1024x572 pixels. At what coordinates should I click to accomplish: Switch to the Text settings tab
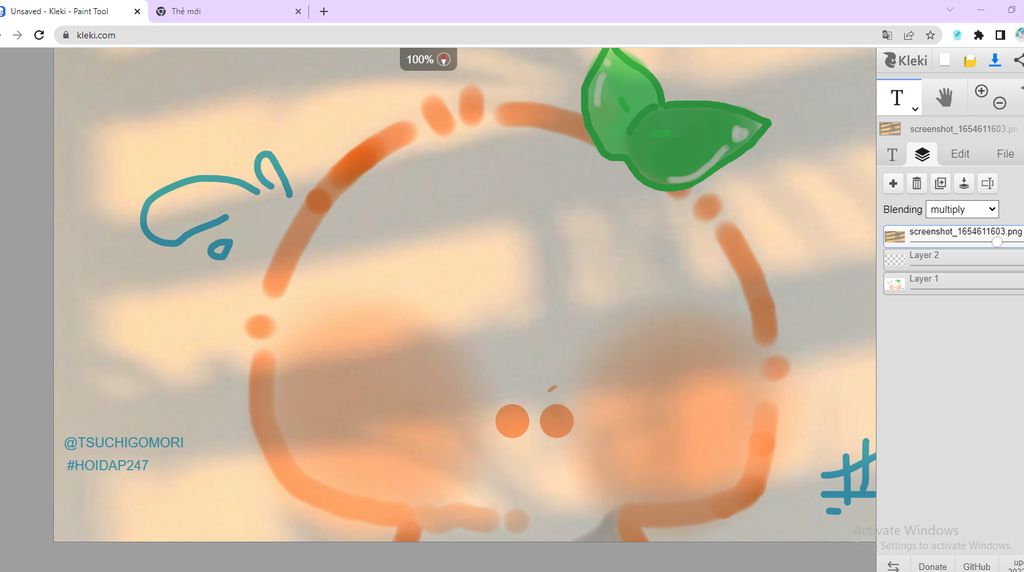coord(892,154)
